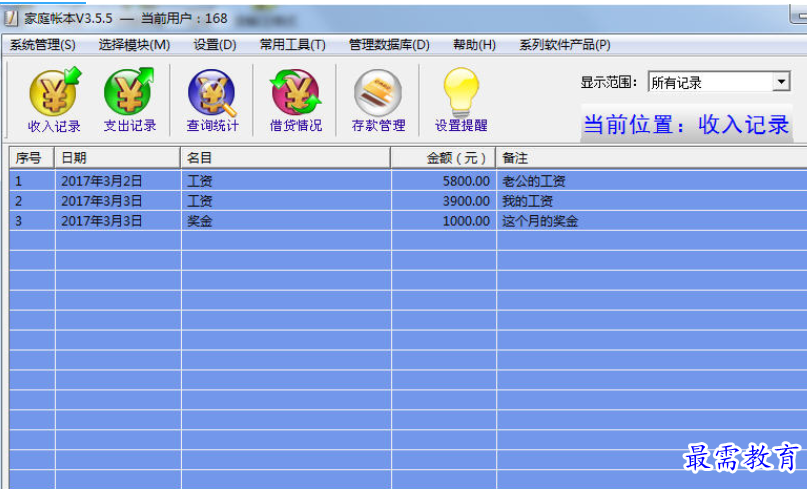
Task: Open the 查询统计 query statistics tool
Action: tap(213, 100)
